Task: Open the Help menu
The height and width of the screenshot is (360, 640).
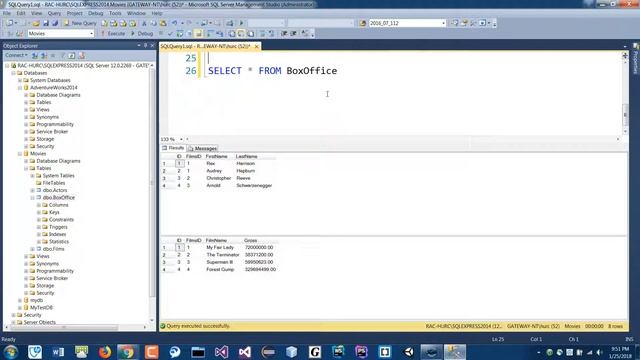Action: (157, 13)
